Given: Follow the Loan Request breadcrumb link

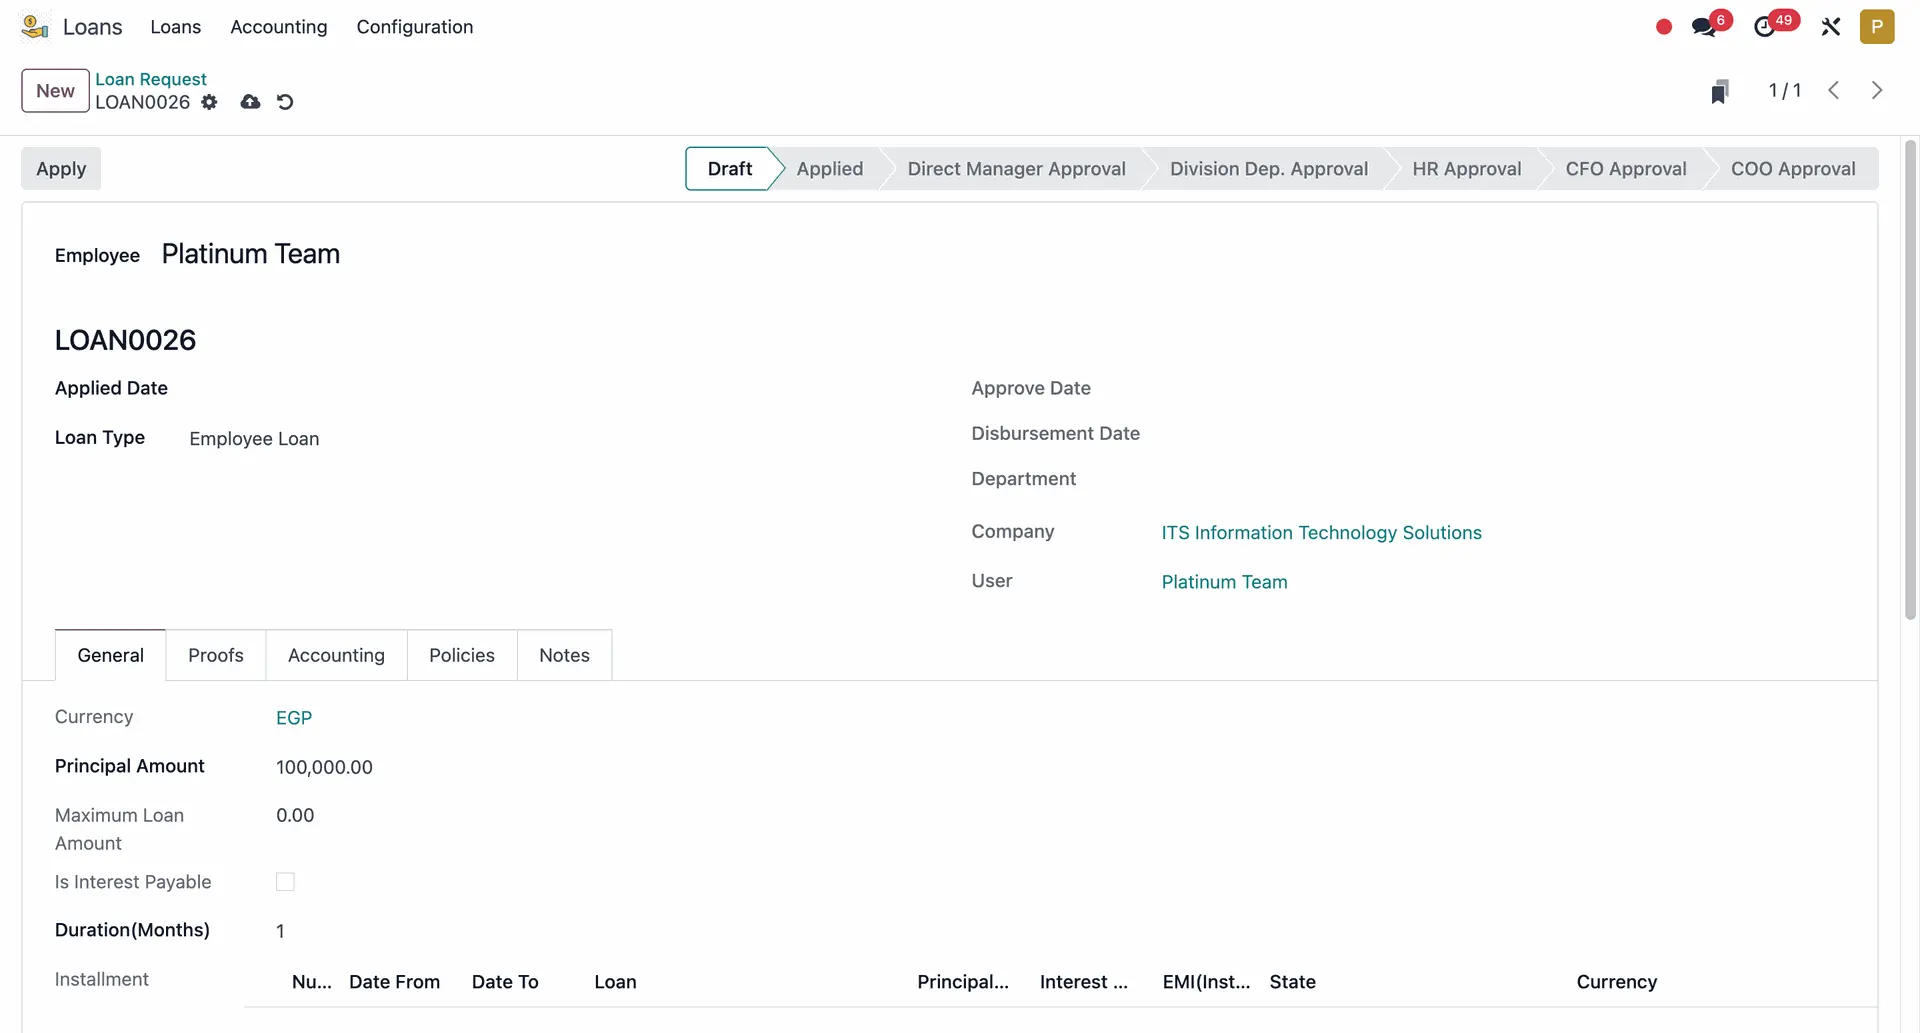Looking at the screenshot, I should (151, 79).
